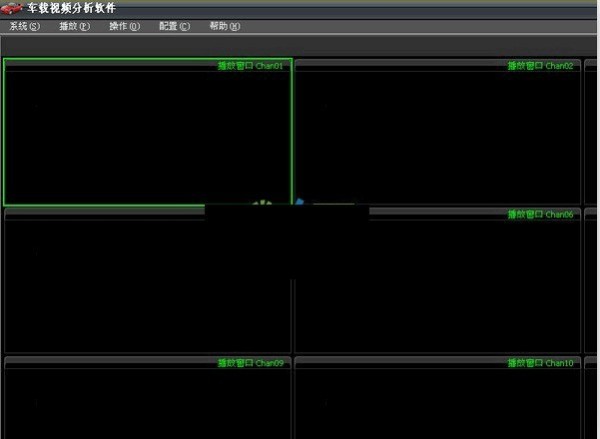
Task: Select the partially visible window right of Chan06
Action: coord(592,283)
